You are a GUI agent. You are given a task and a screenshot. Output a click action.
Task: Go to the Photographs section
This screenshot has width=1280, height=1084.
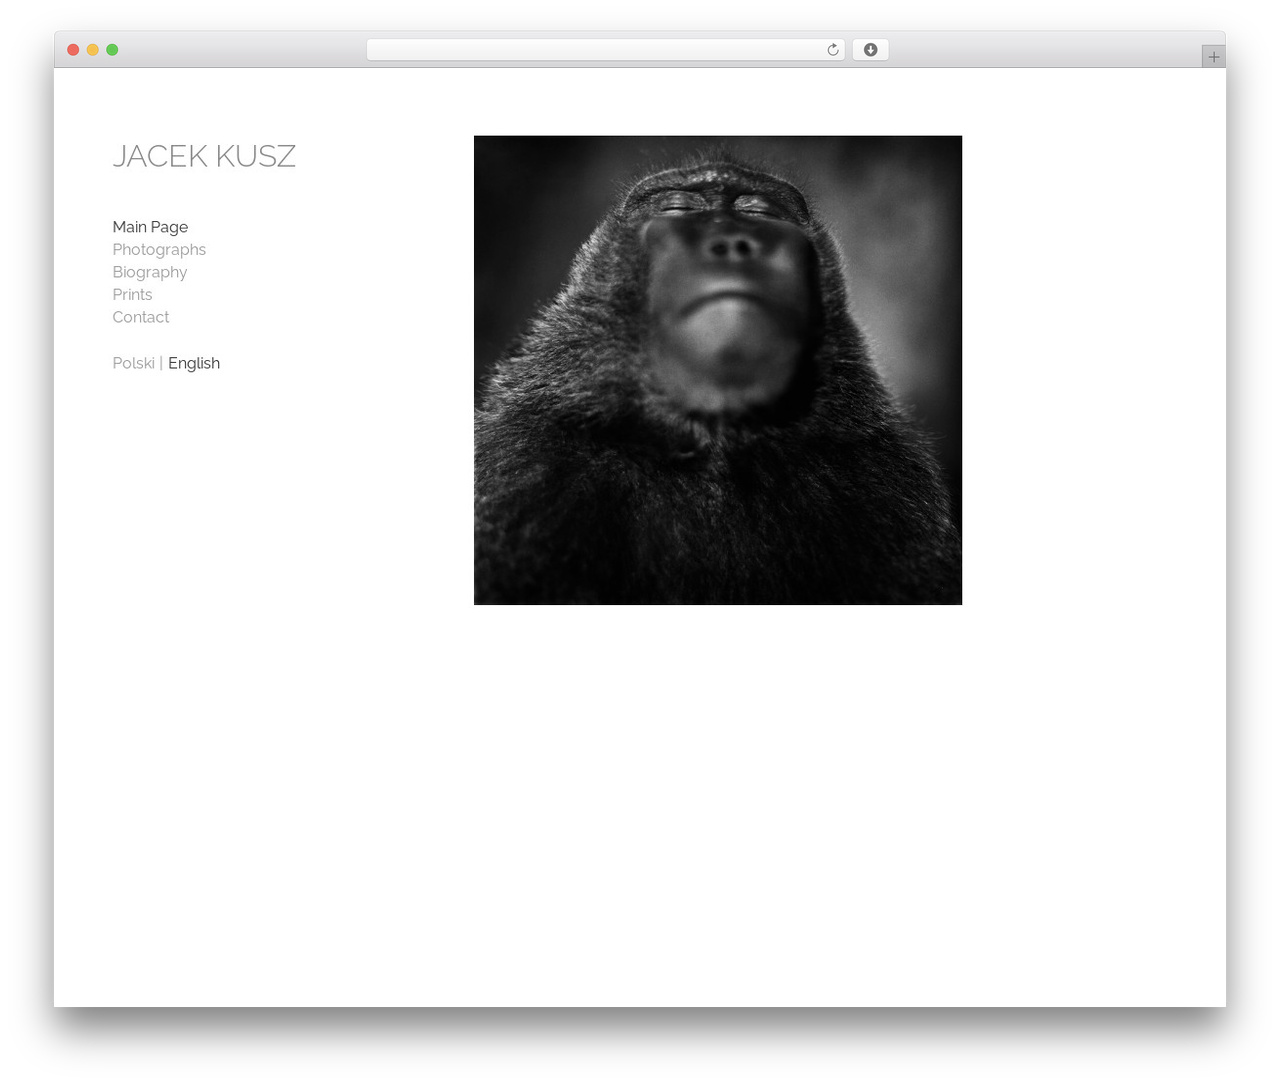click(x=159, y=250)
